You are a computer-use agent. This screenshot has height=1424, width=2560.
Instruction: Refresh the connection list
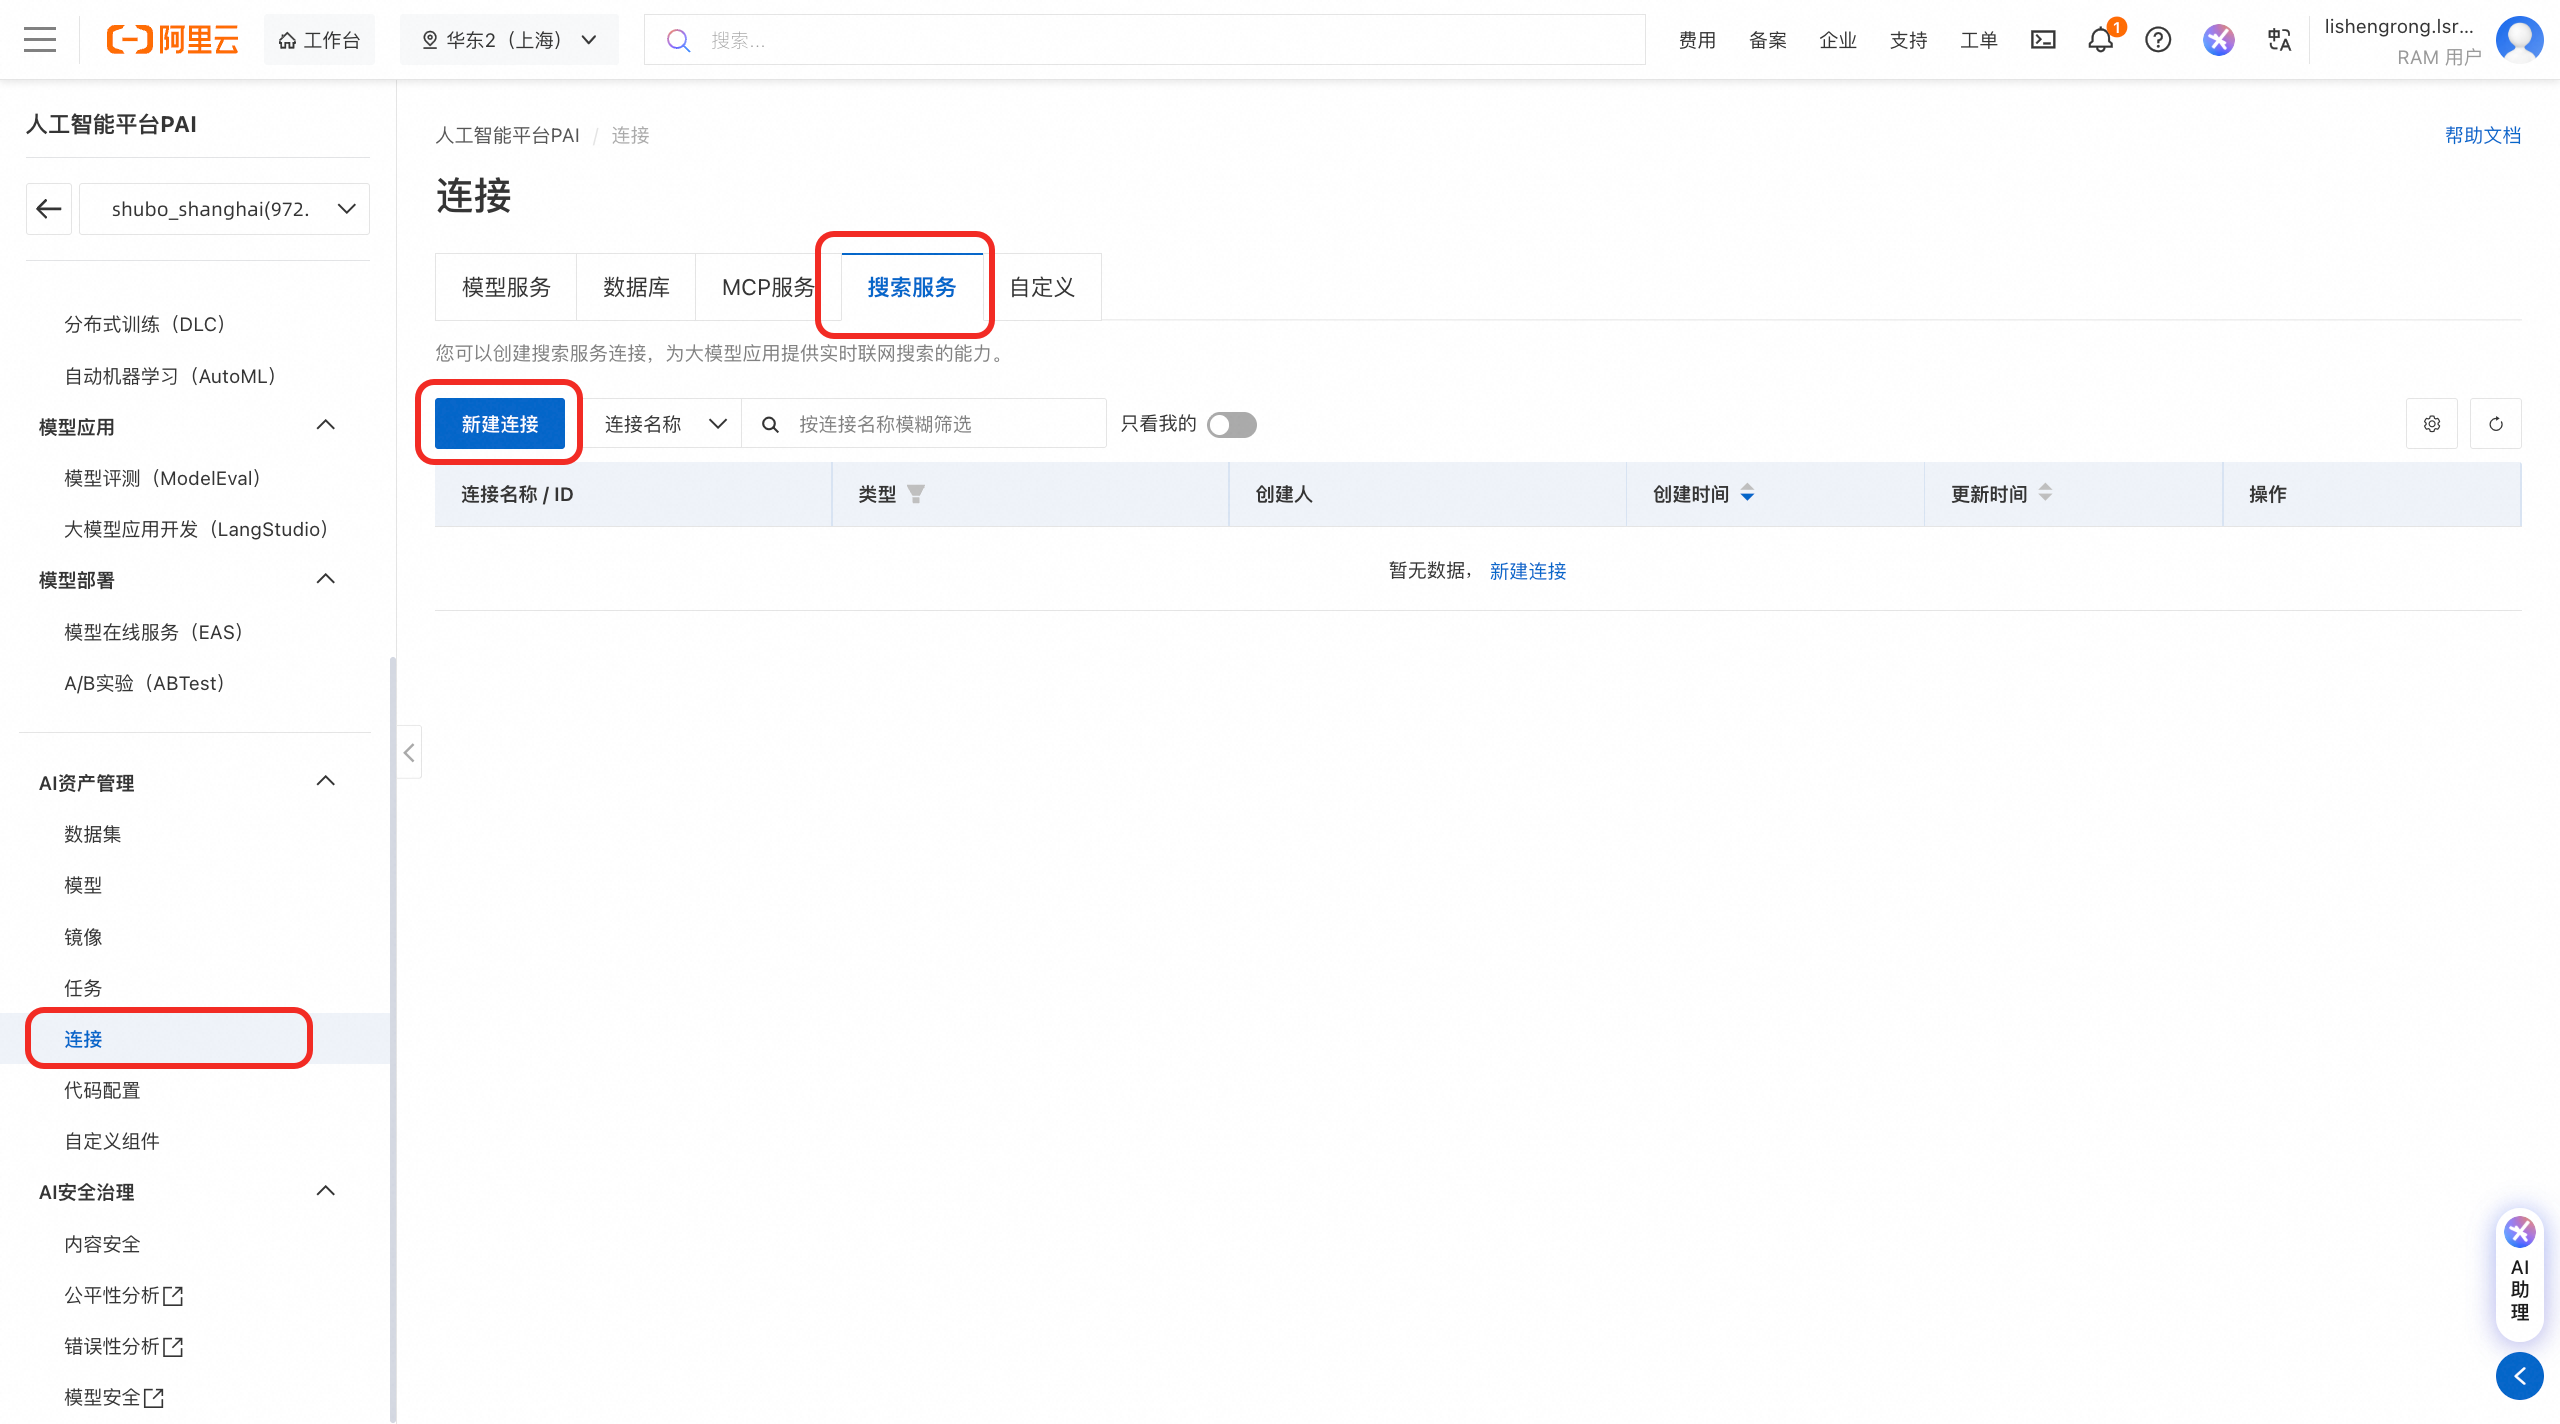pos(2496,424)
